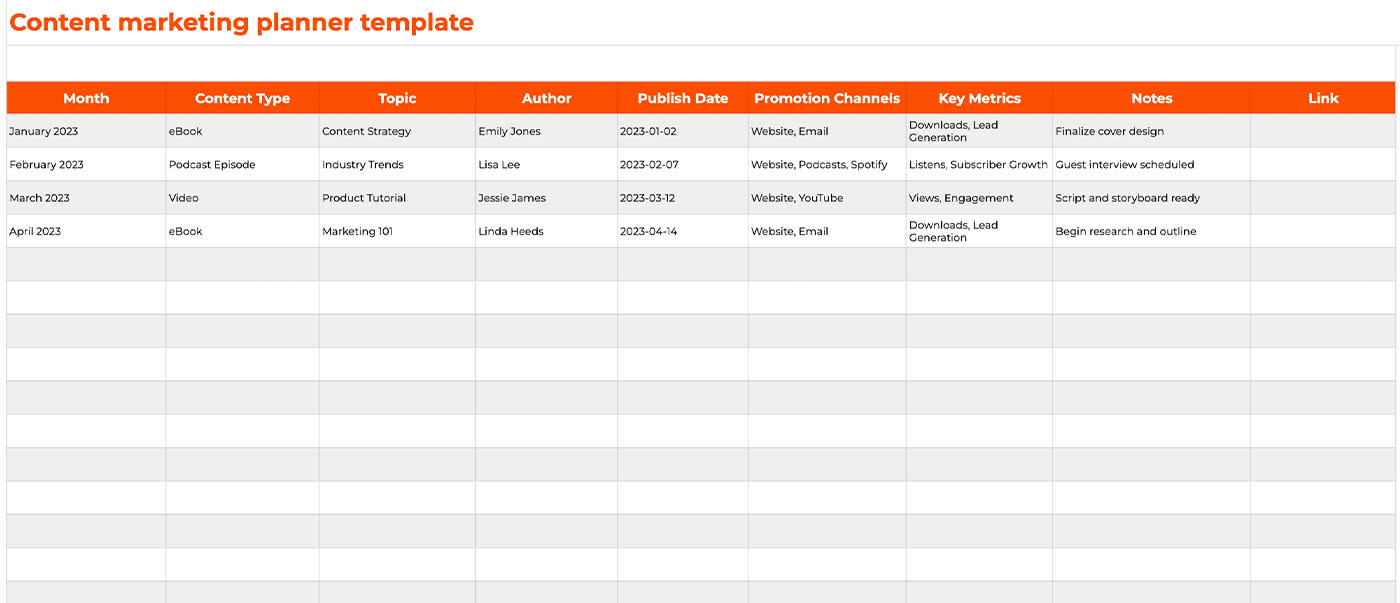Select the 'Guest interview scheduled' note
The width and height of the screenshot is (1400, 603).
[1151, 164]
